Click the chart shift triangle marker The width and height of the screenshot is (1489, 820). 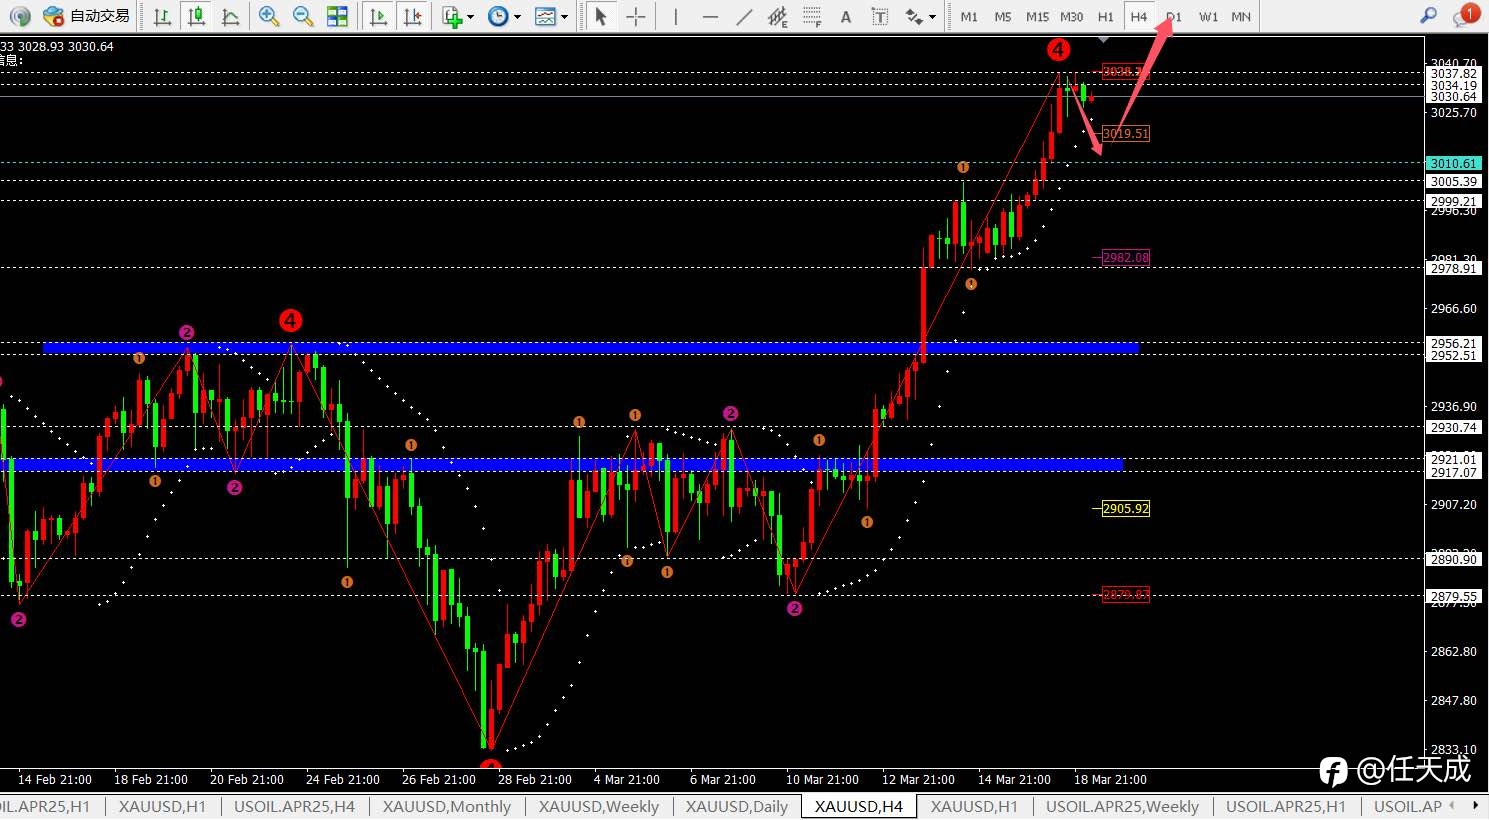(1103, 40)
